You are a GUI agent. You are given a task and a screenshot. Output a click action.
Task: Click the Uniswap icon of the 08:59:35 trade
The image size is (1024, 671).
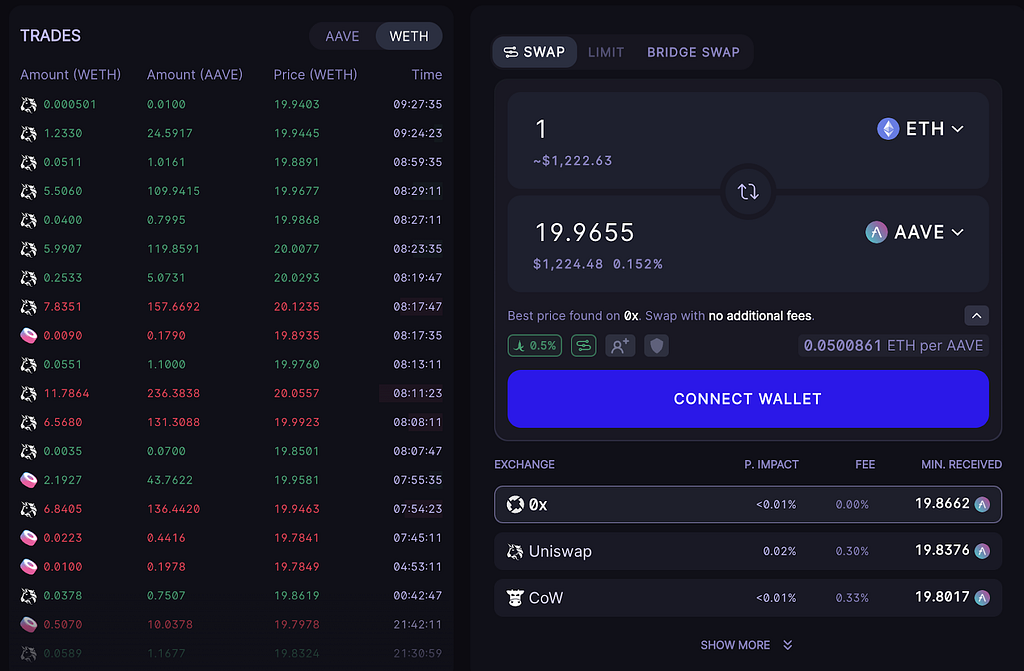pos(28,162)
